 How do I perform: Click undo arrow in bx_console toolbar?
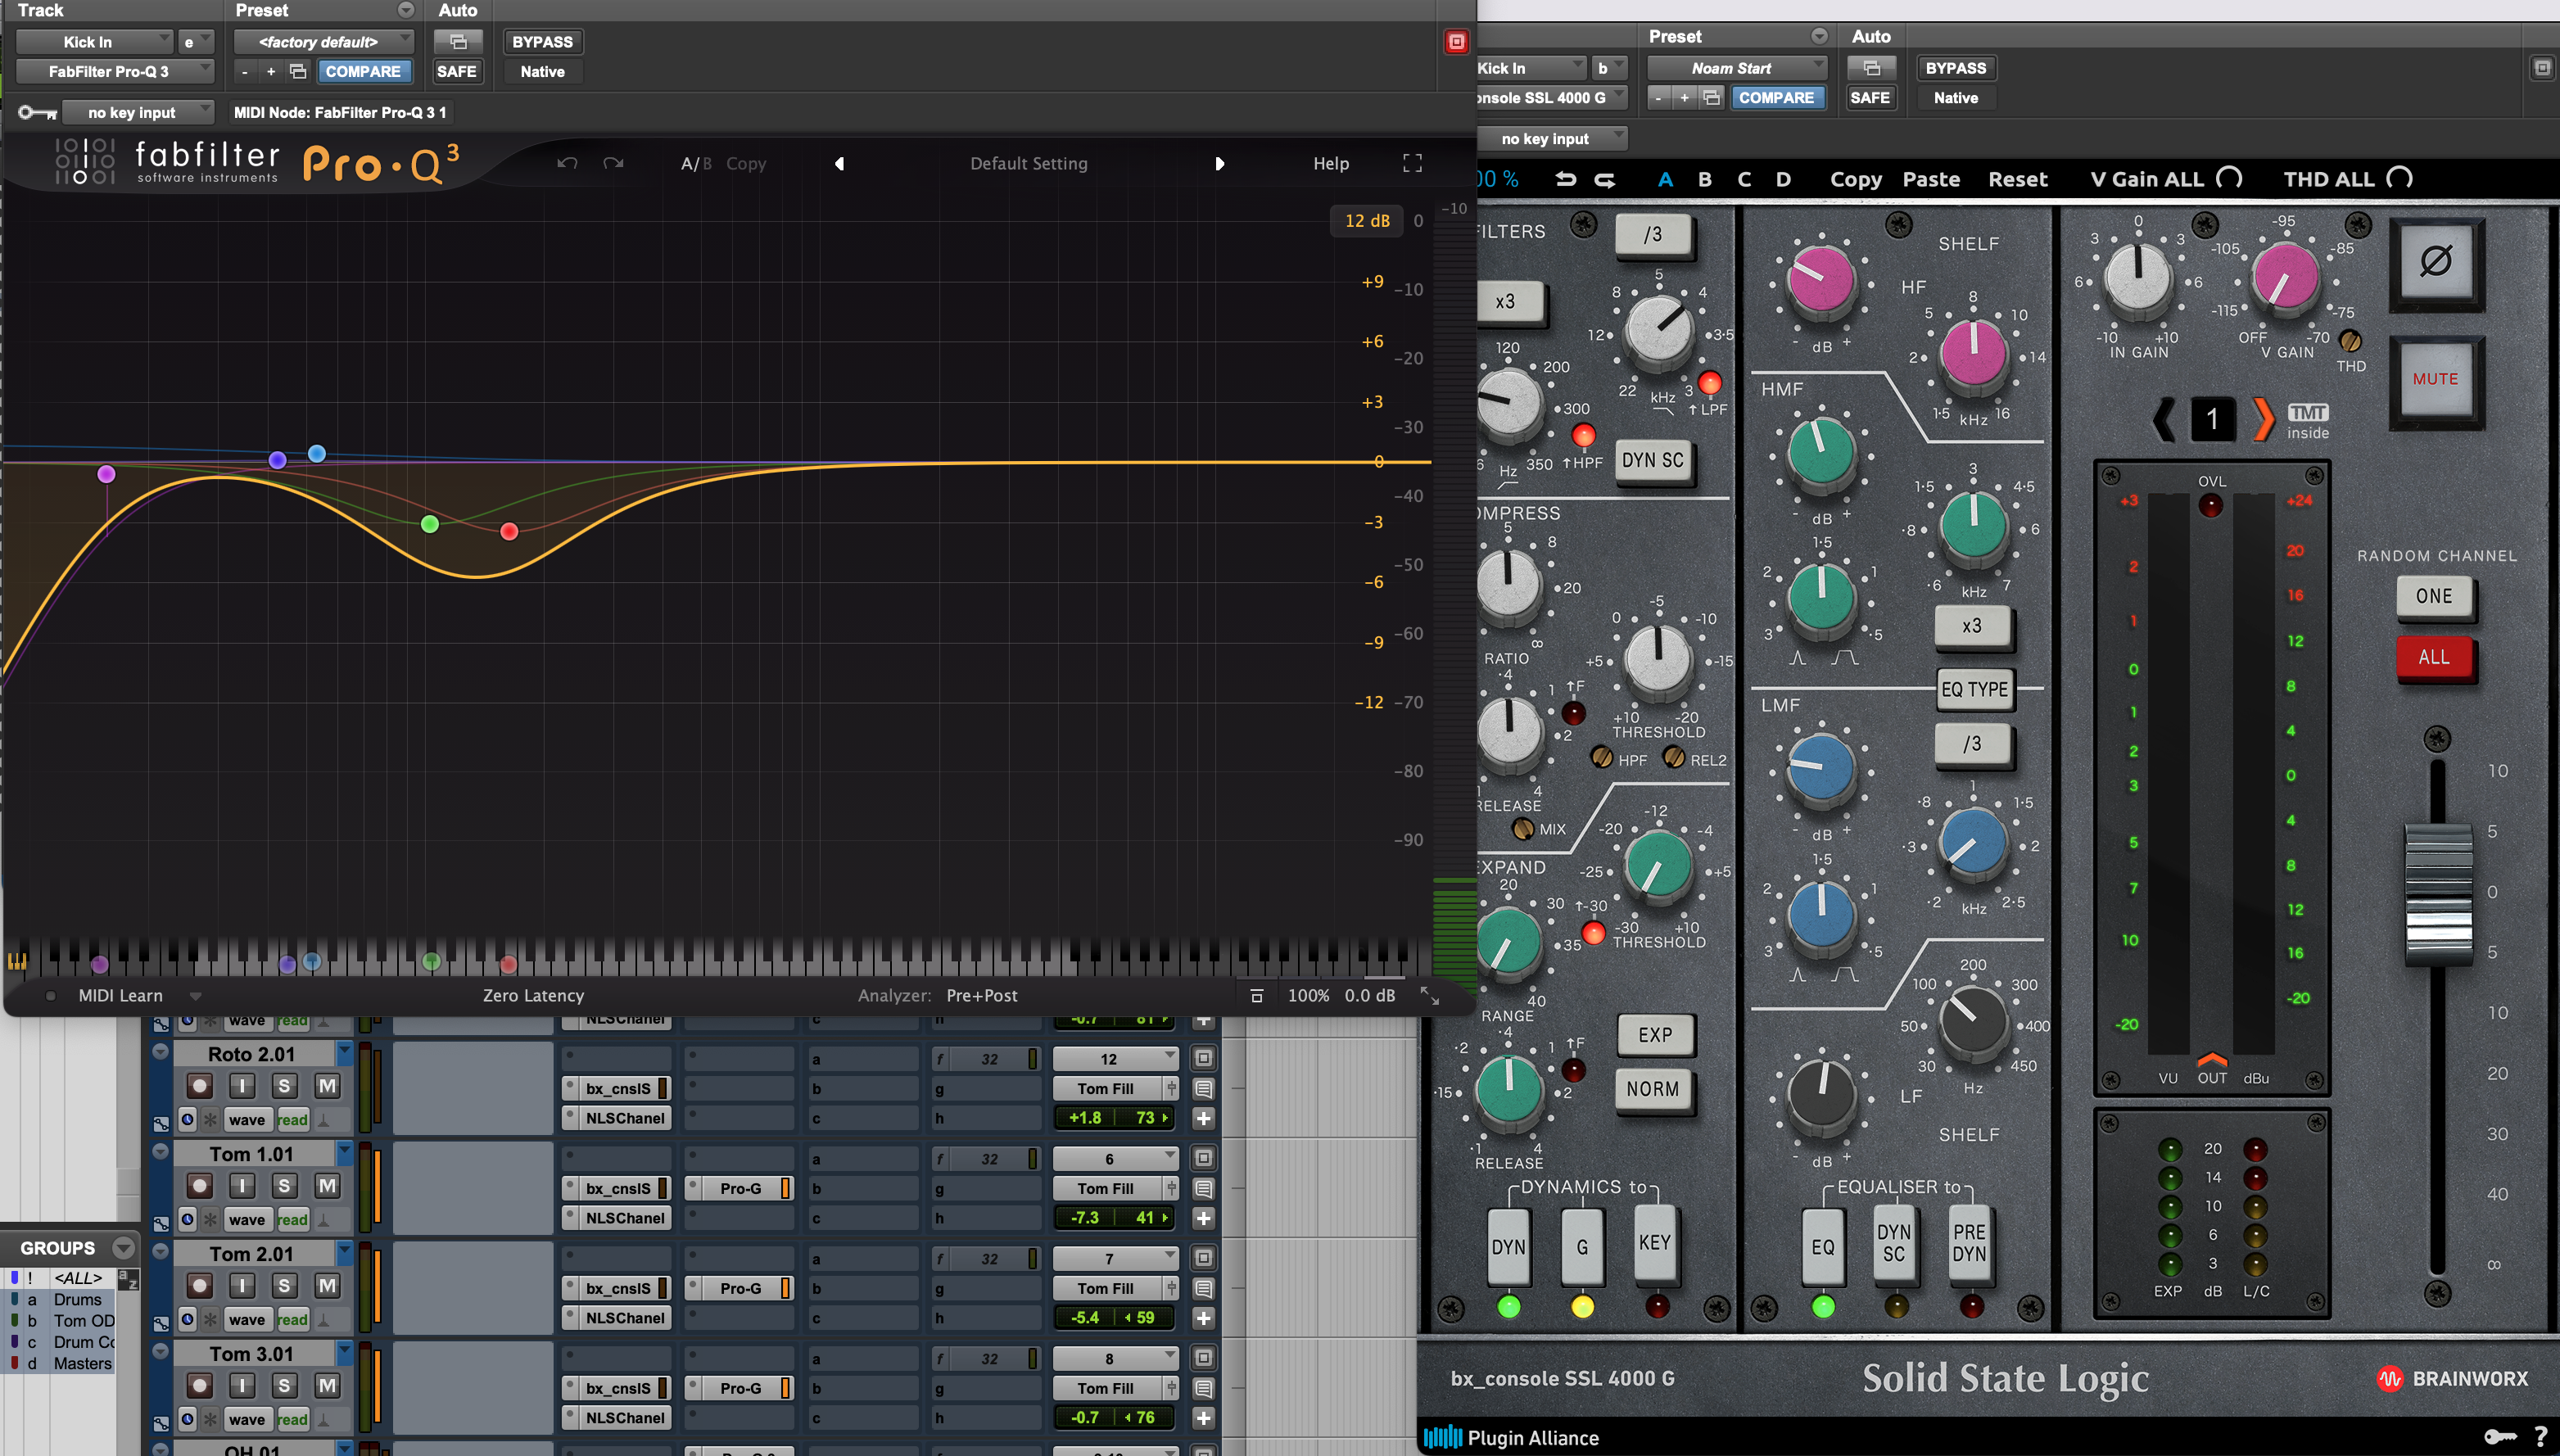1566,179
